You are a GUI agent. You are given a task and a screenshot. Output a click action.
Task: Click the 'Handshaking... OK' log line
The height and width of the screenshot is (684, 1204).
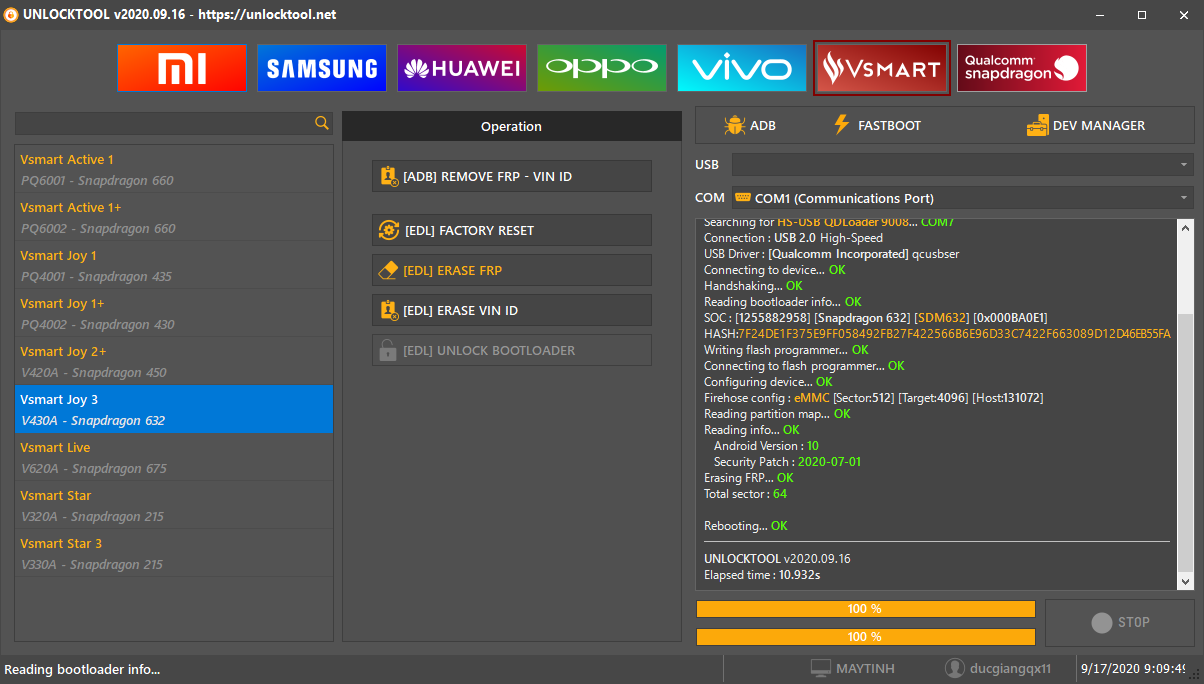coord(753,286)
